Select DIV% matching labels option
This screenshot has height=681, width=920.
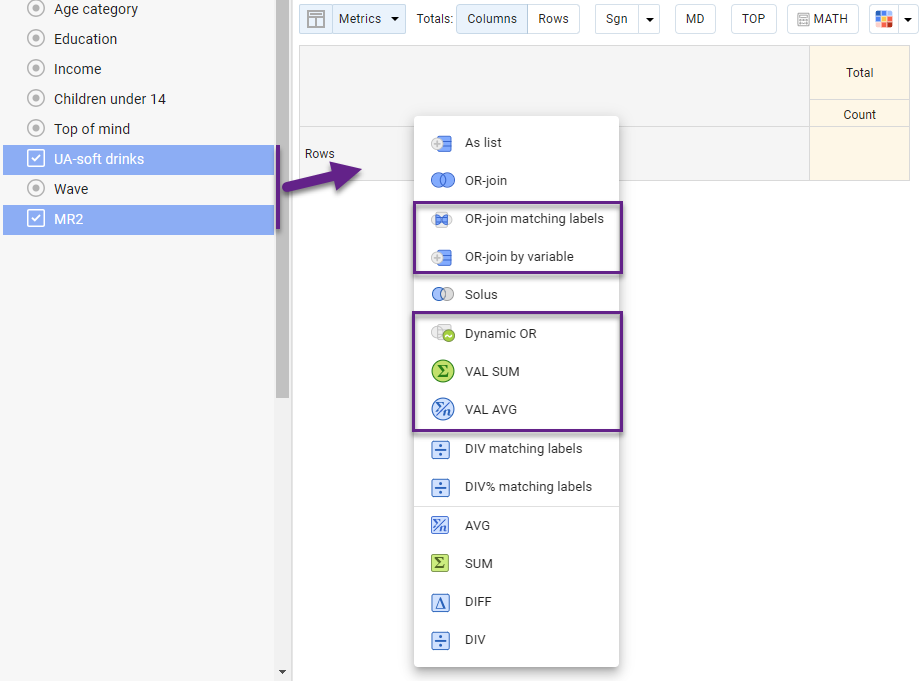pyautogui.click(x=528, y=487)
